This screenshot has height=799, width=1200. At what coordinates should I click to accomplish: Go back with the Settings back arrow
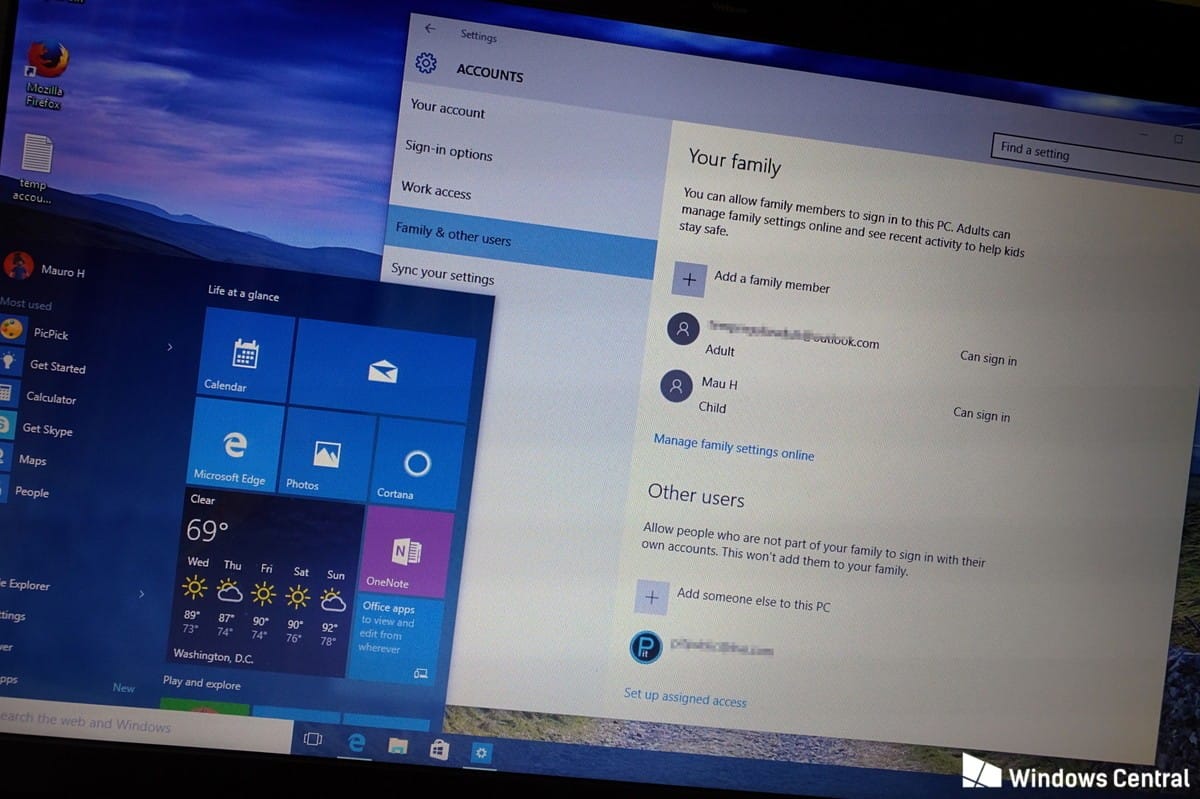[430, 28]
